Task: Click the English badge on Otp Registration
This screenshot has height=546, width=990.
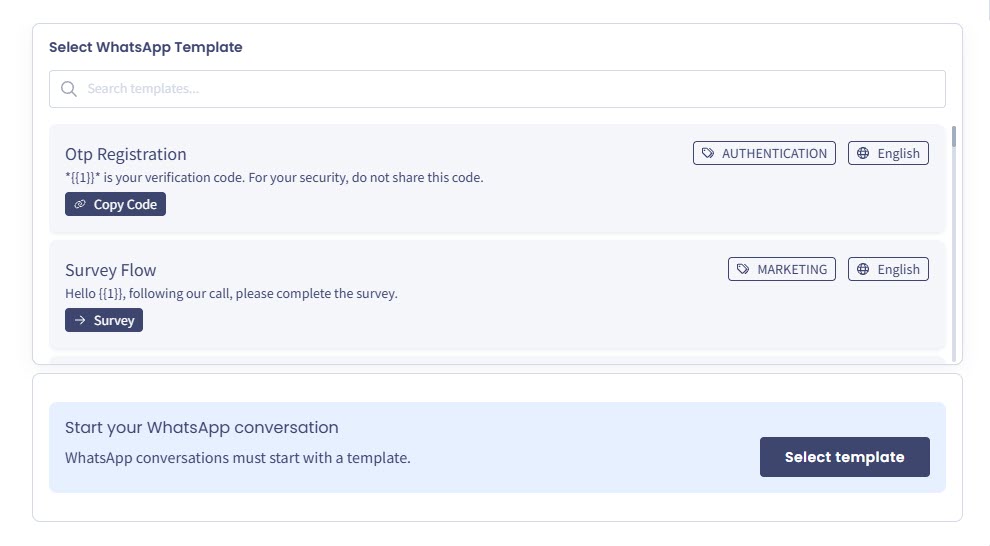Action: pyautogui.click(x=888, y=153)
